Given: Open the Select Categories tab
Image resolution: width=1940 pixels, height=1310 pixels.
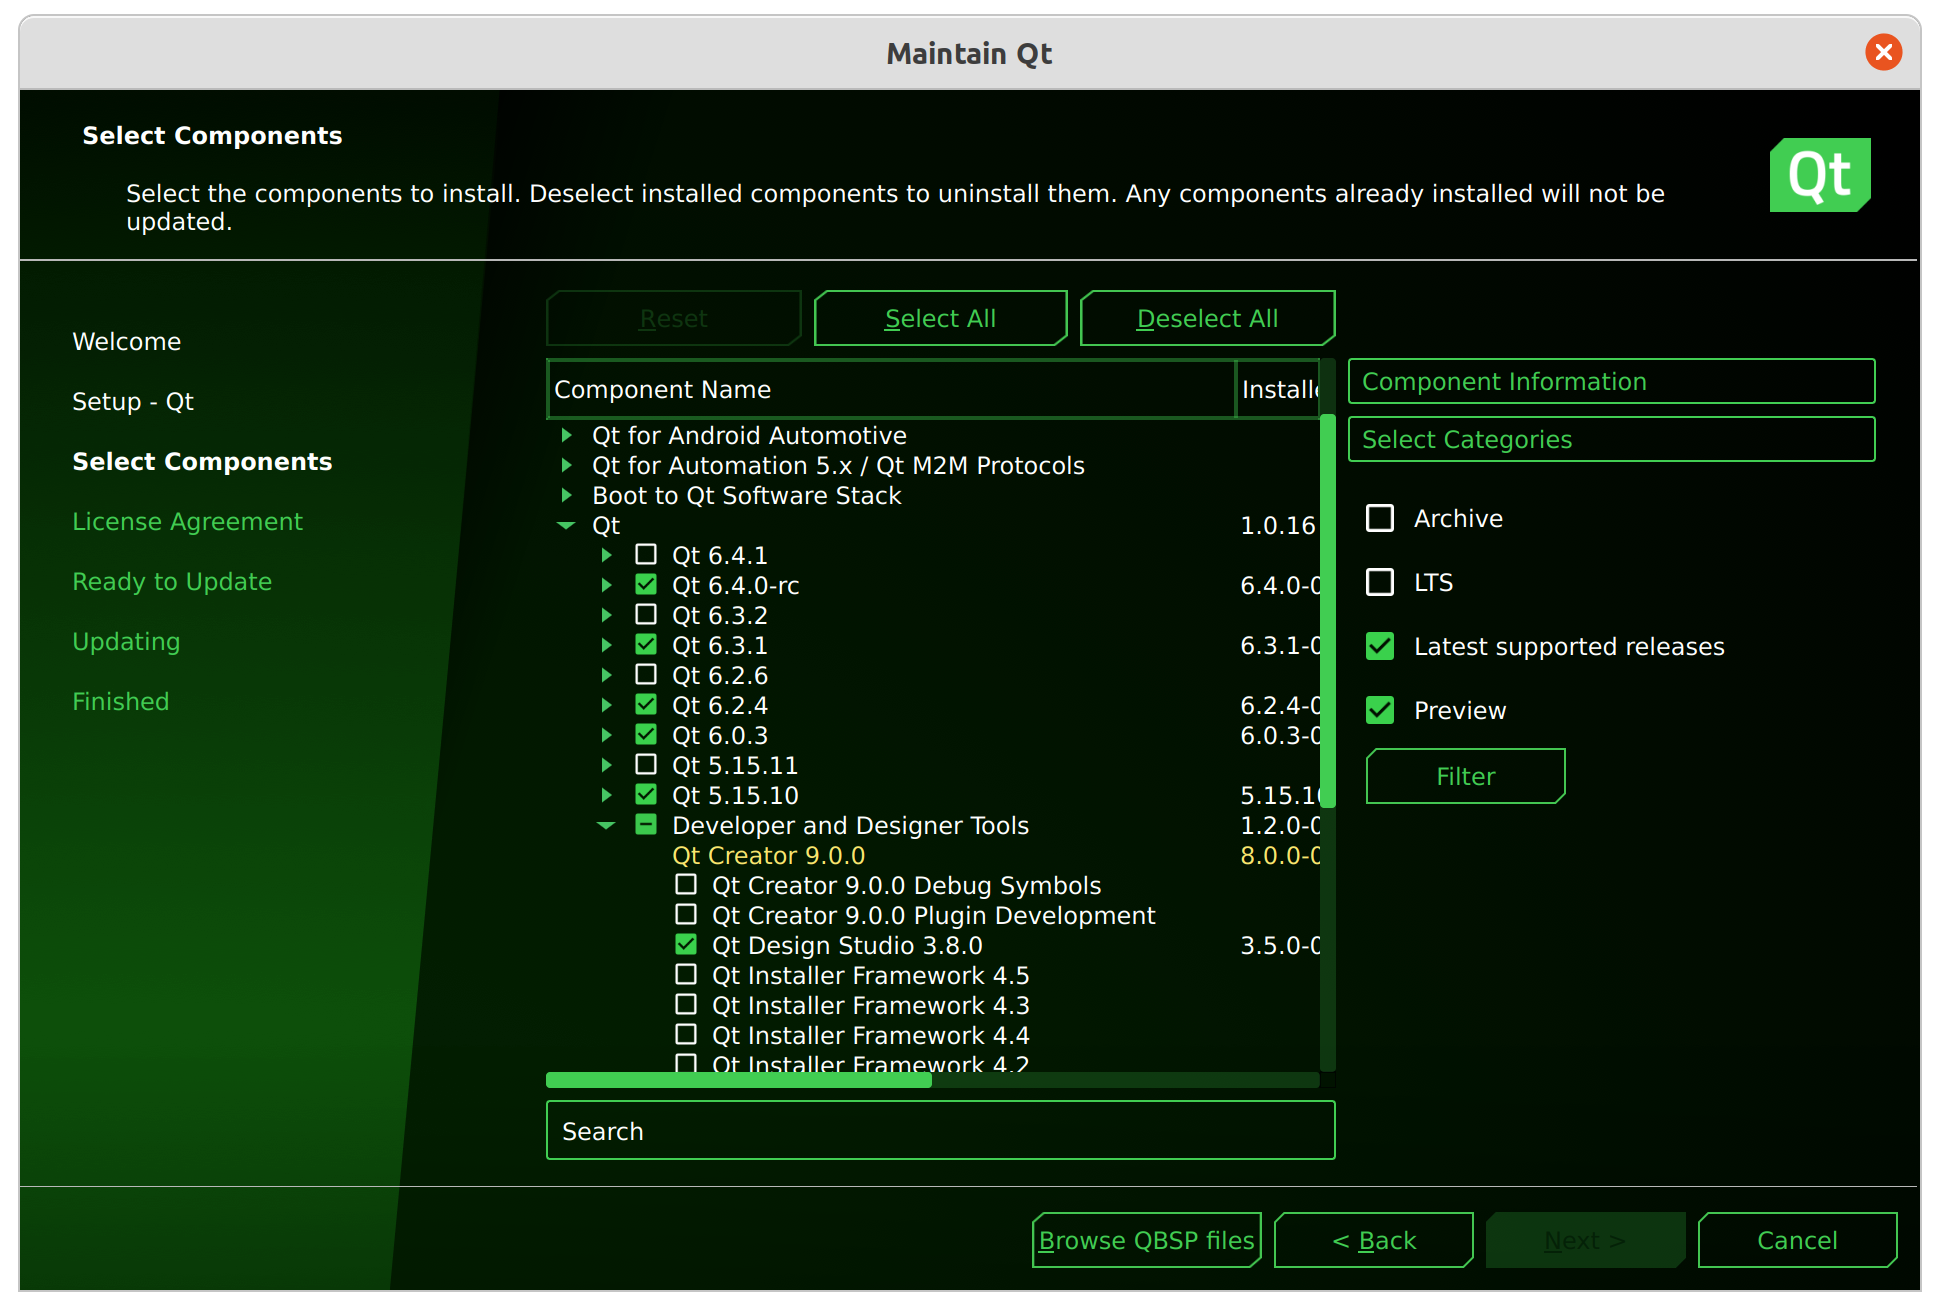Looking at the screenshot, I should (x=1610, y=440).
